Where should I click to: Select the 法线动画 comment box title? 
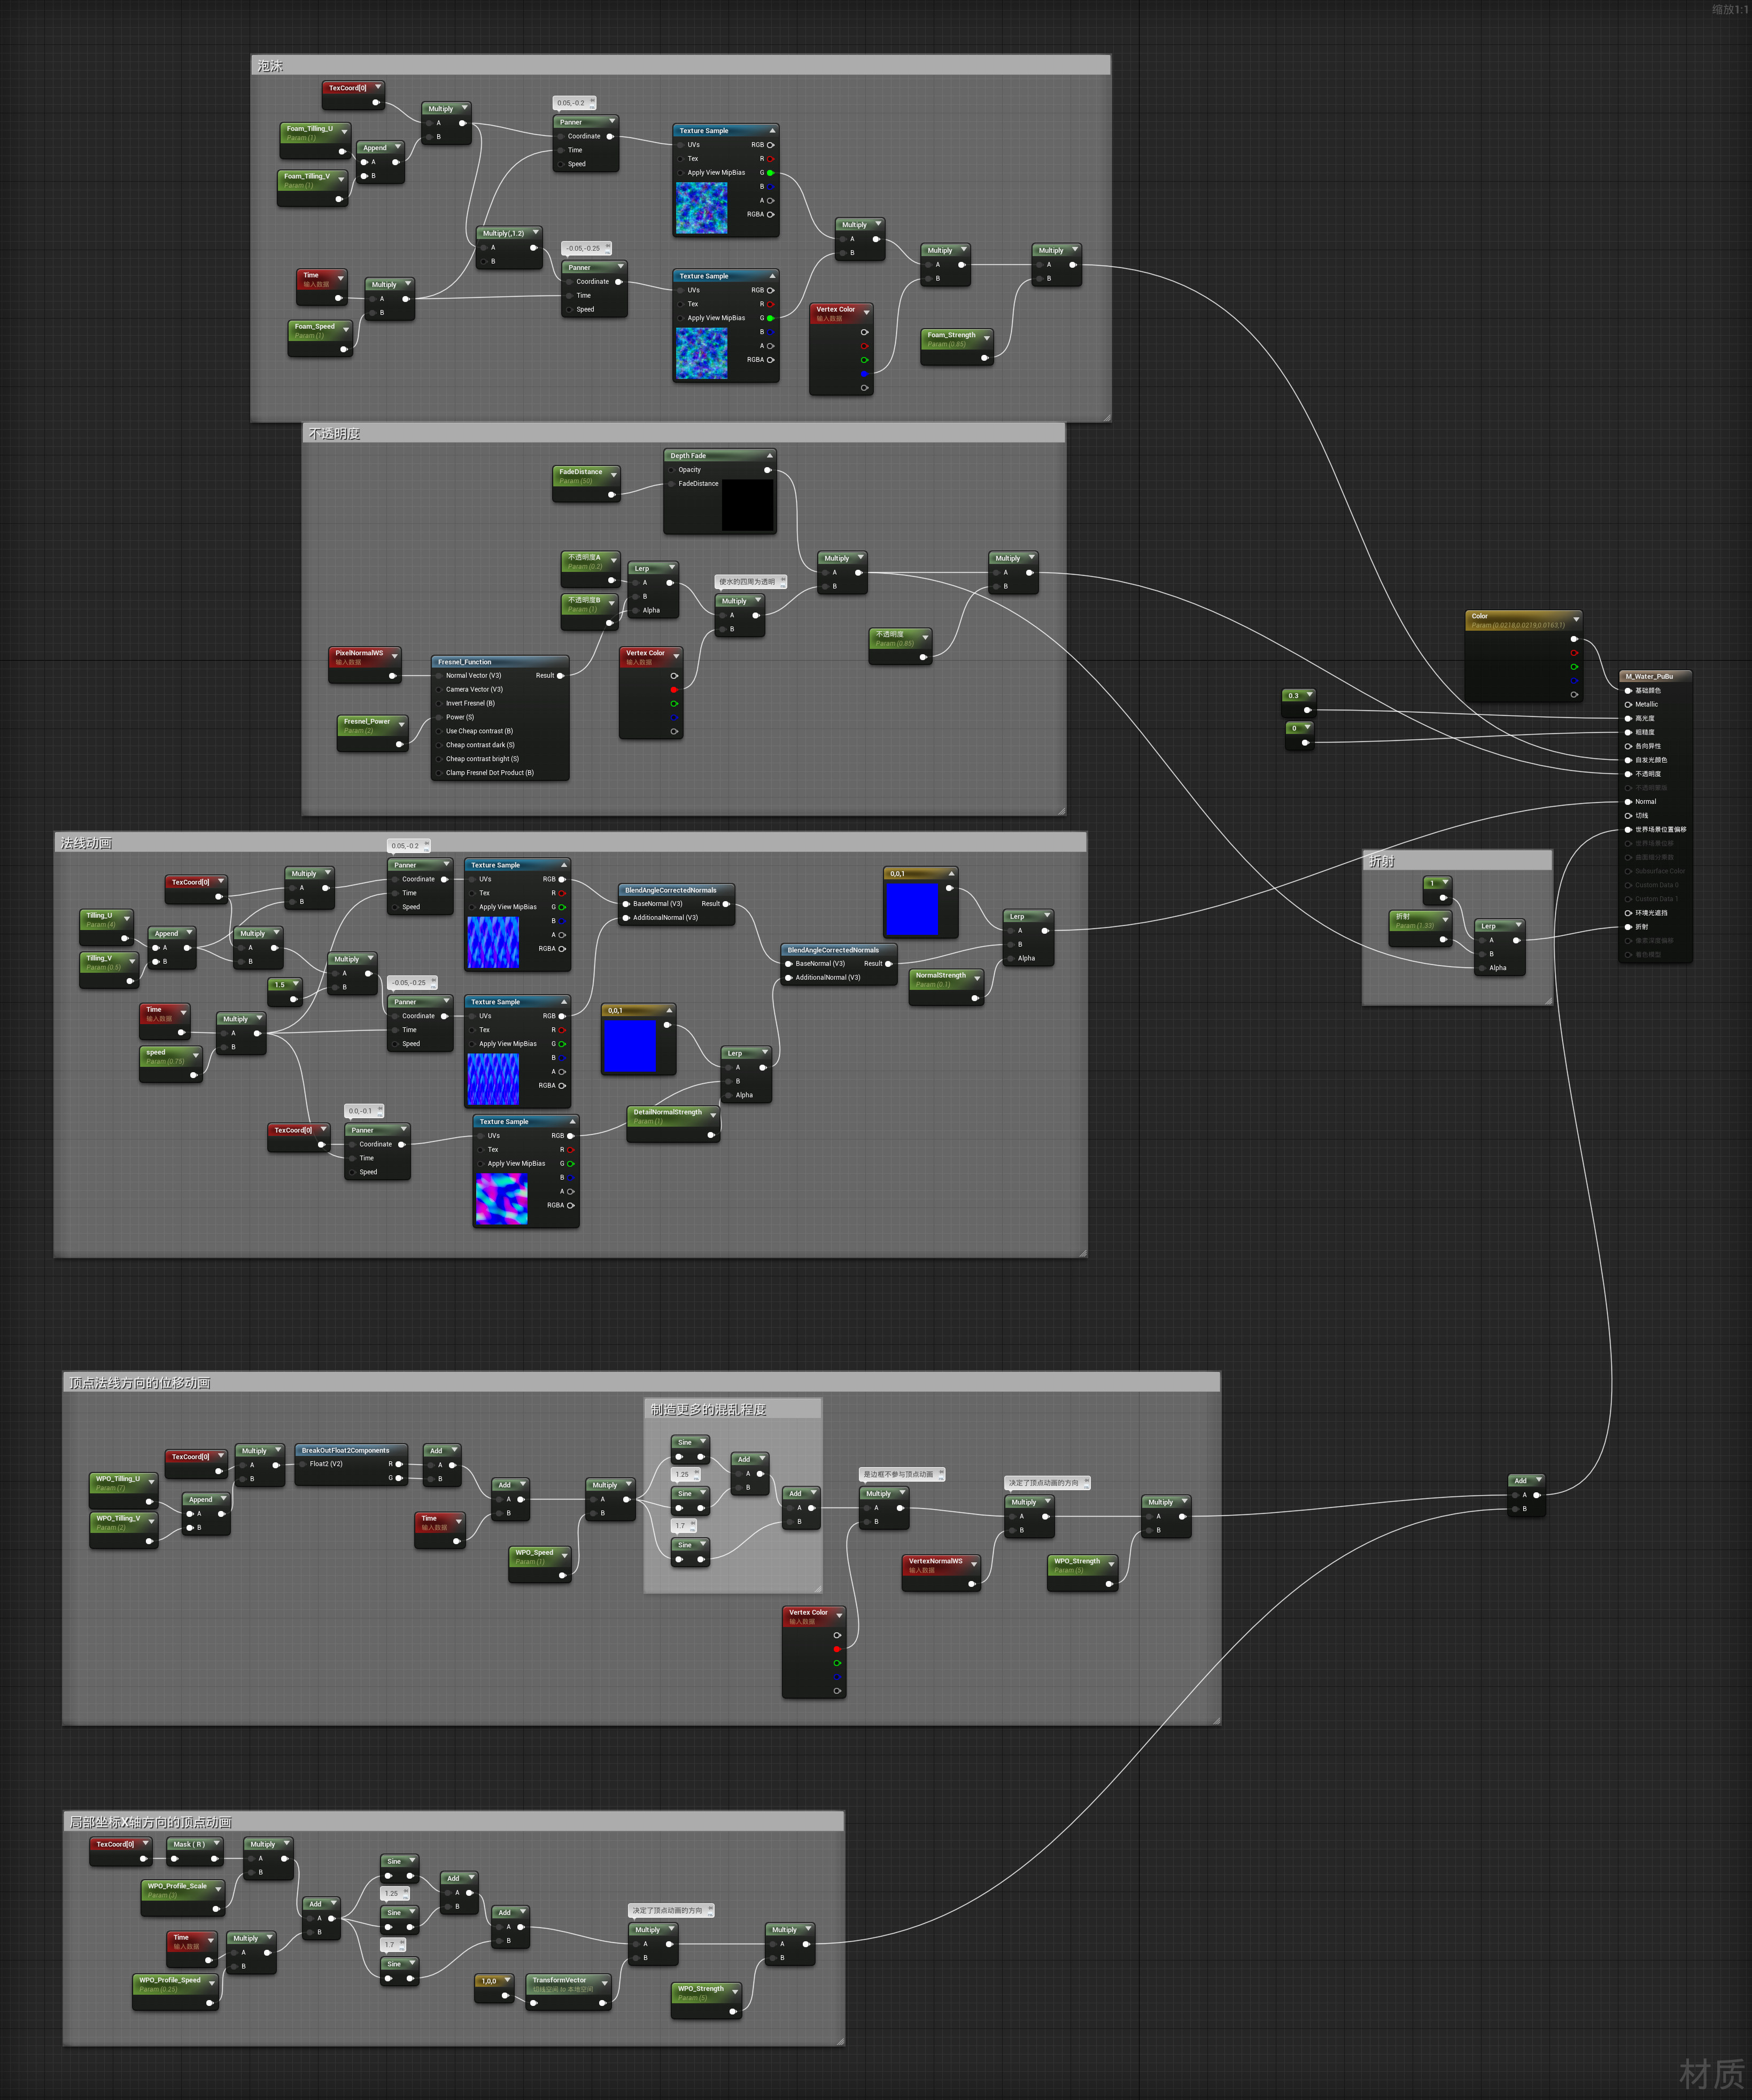(86, 843)
